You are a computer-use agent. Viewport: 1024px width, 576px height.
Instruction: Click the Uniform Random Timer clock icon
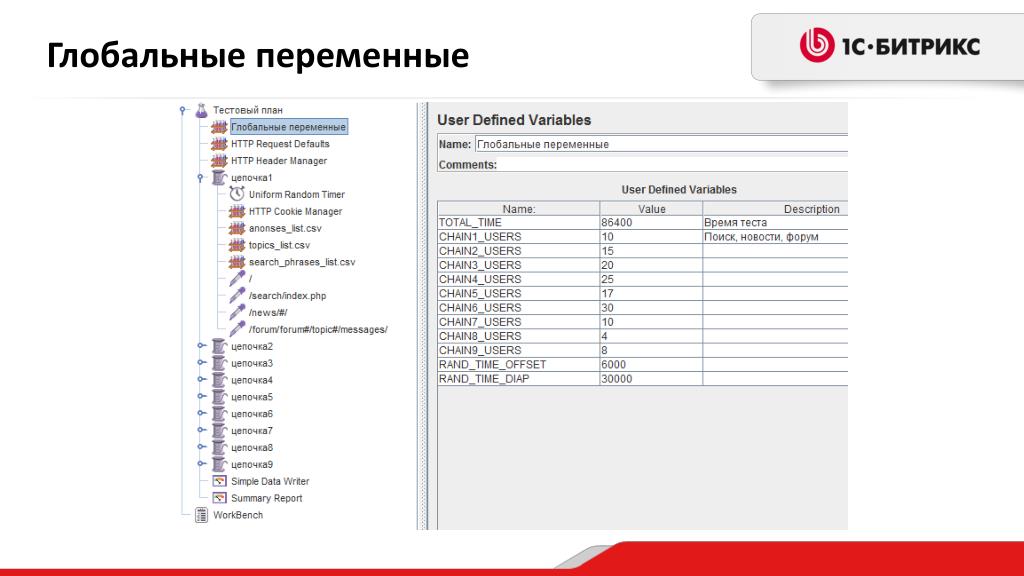tap(237, 194)
